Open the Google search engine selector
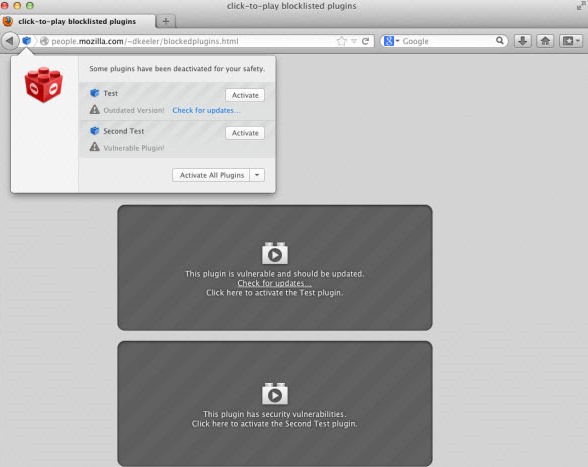 [392, 41]
